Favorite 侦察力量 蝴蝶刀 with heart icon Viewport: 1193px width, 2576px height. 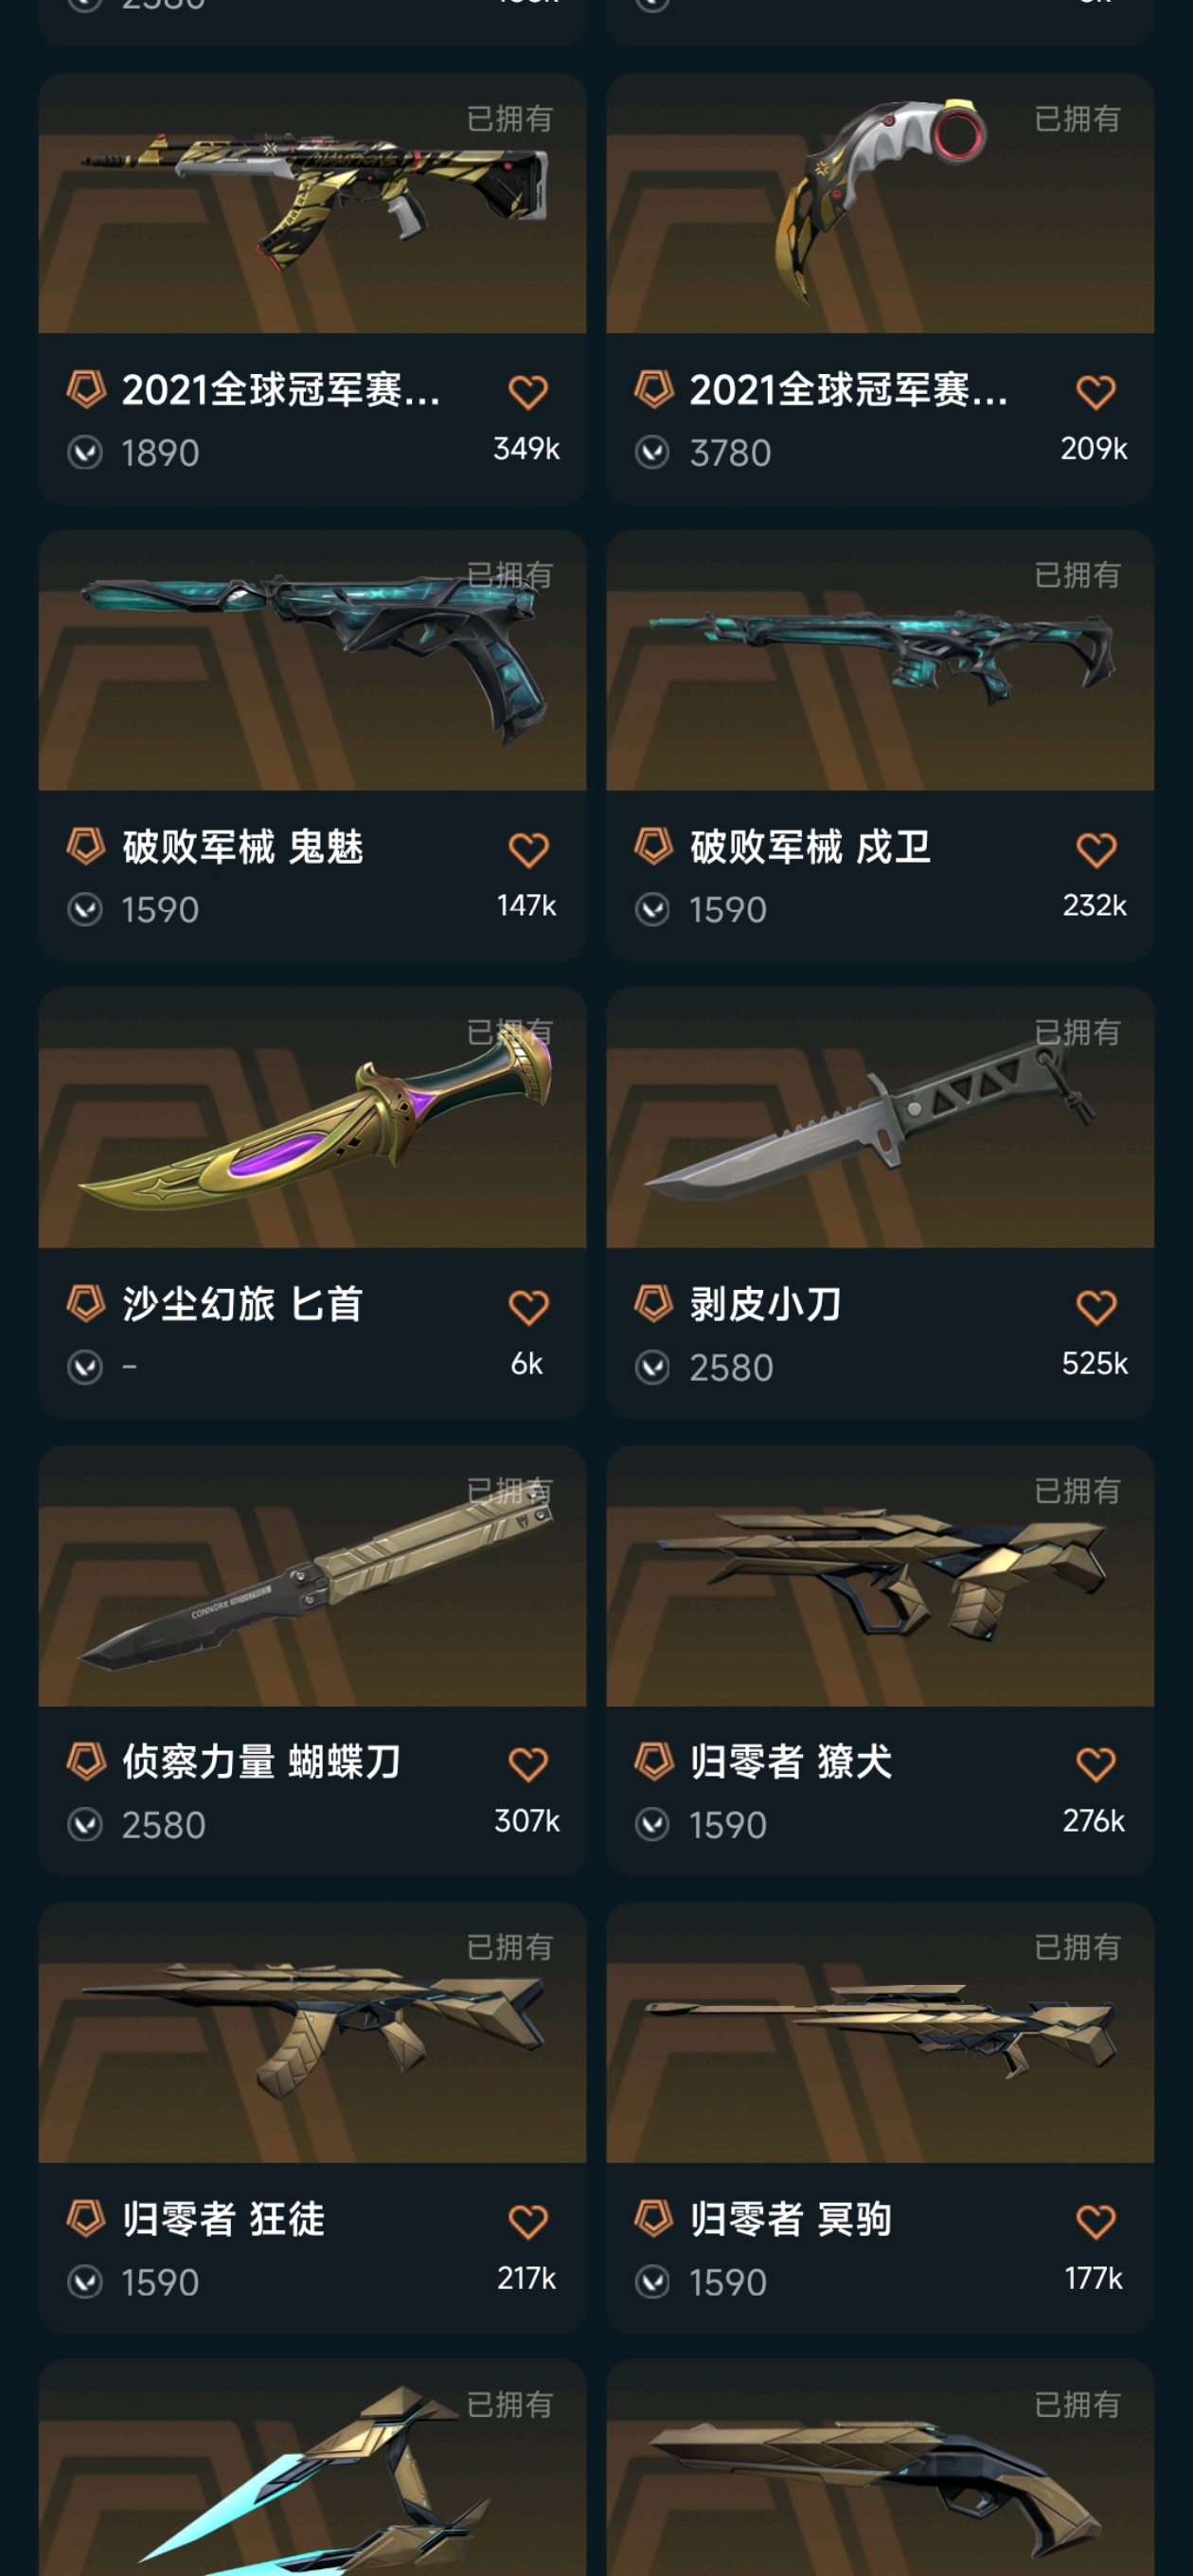528,1764
